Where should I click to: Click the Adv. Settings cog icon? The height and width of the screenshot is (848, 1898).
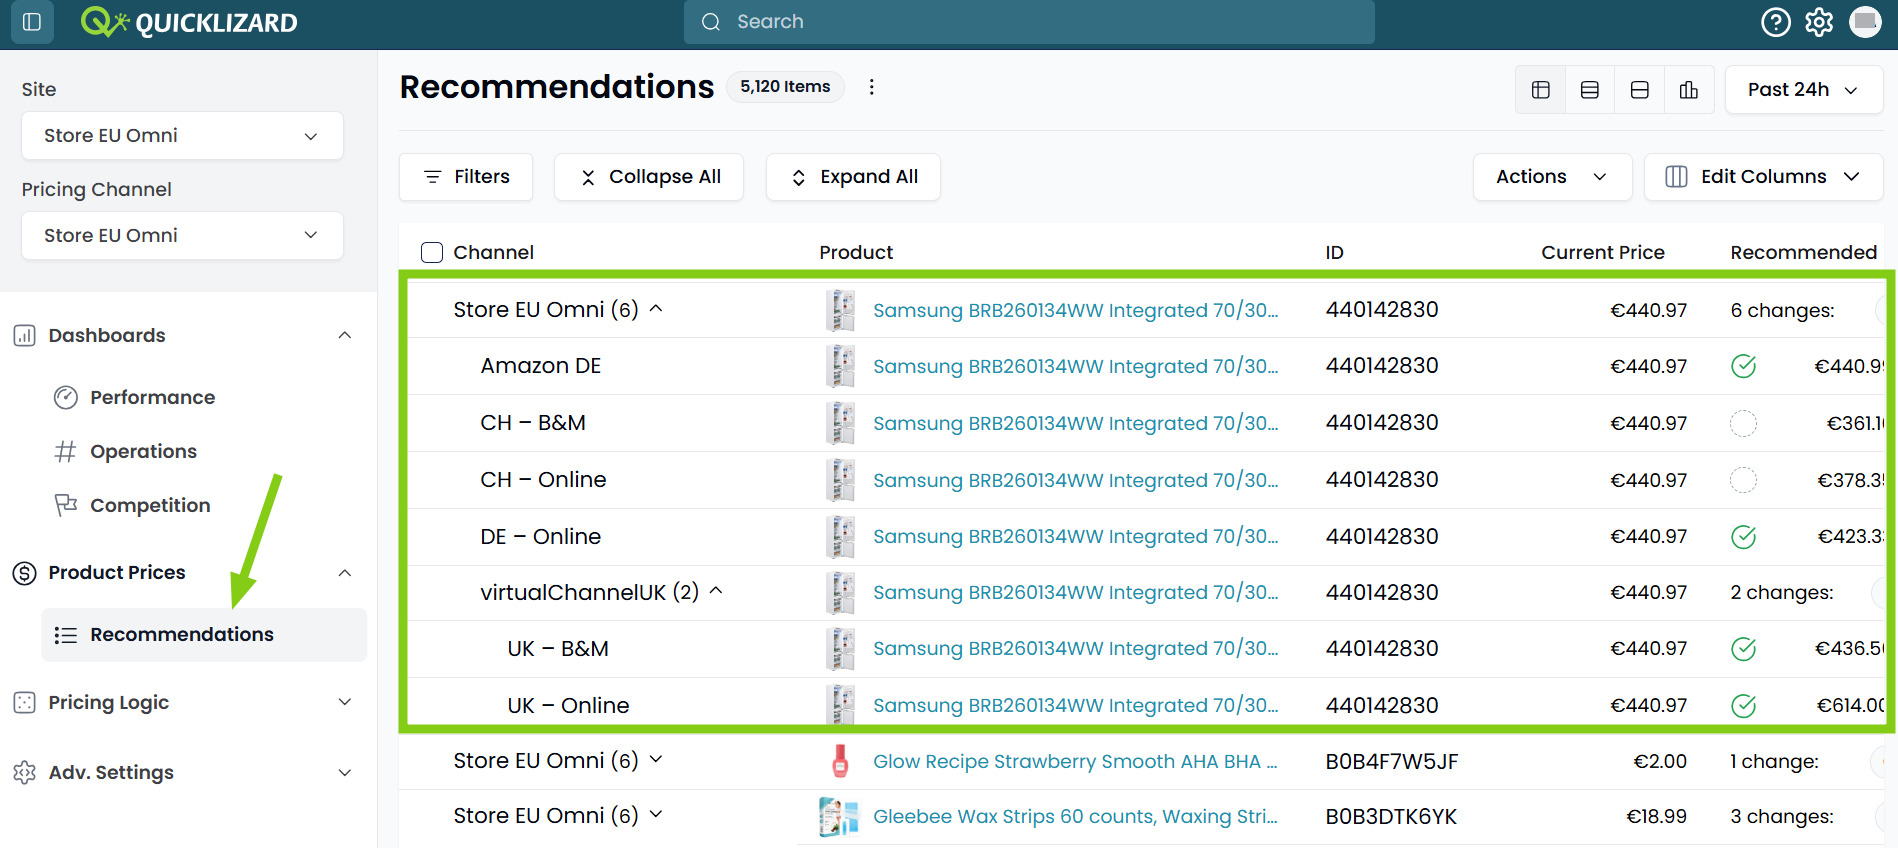tap(24, 772)
